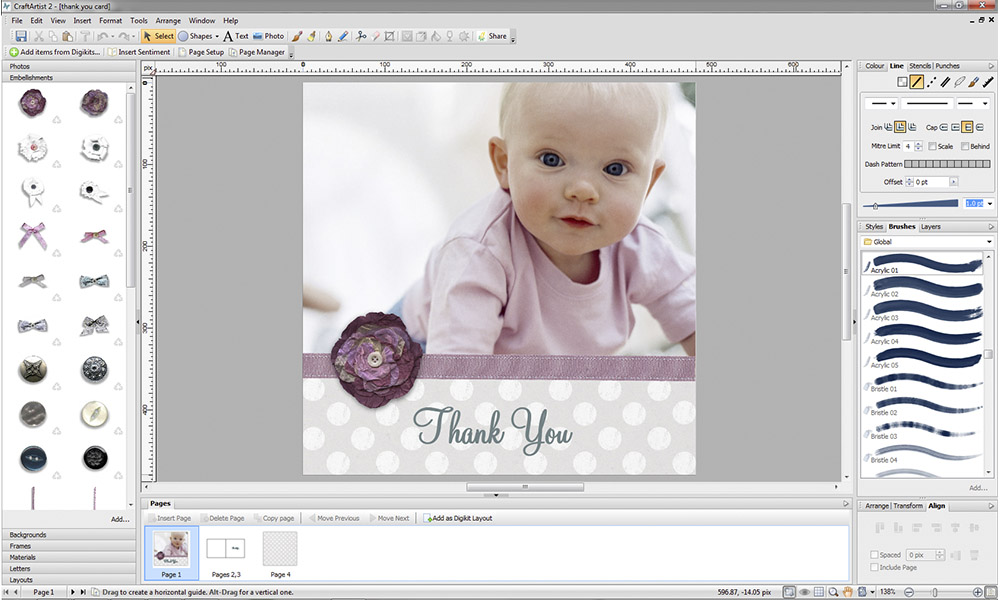Click the Page Setup button
This screenshot has width=1000, height=600.
201,52
